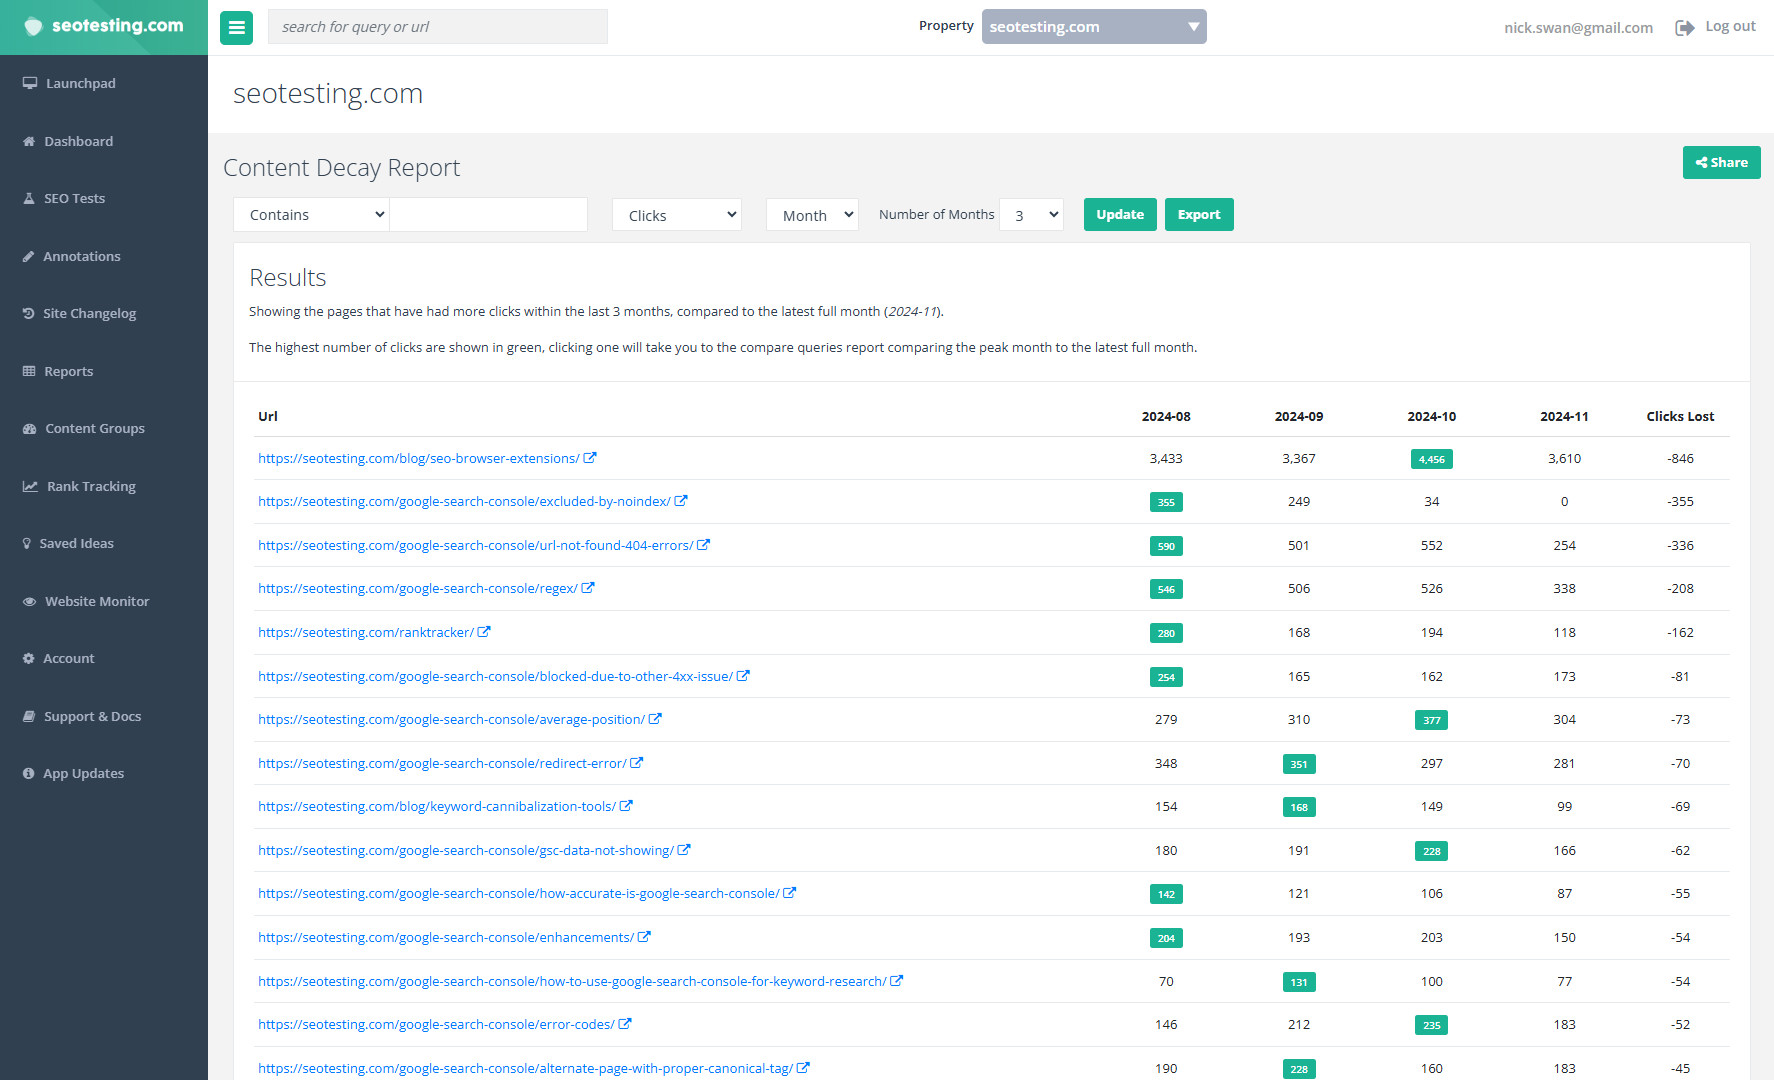Click the Reports table icon
This screenshot has width=1774, height=1080.
pos(29,371)
